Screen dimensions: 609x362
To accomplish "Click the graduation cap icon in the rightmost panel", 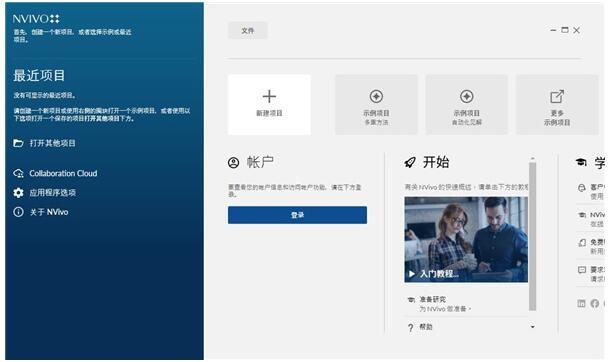I will click(581, 162).
